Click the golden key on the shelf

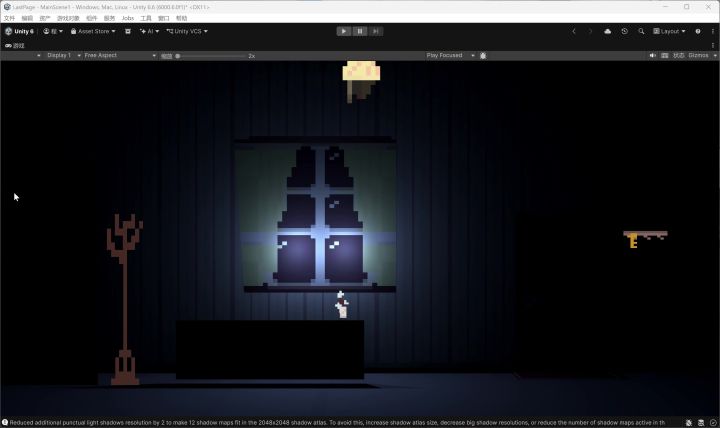tap(633, 241)
